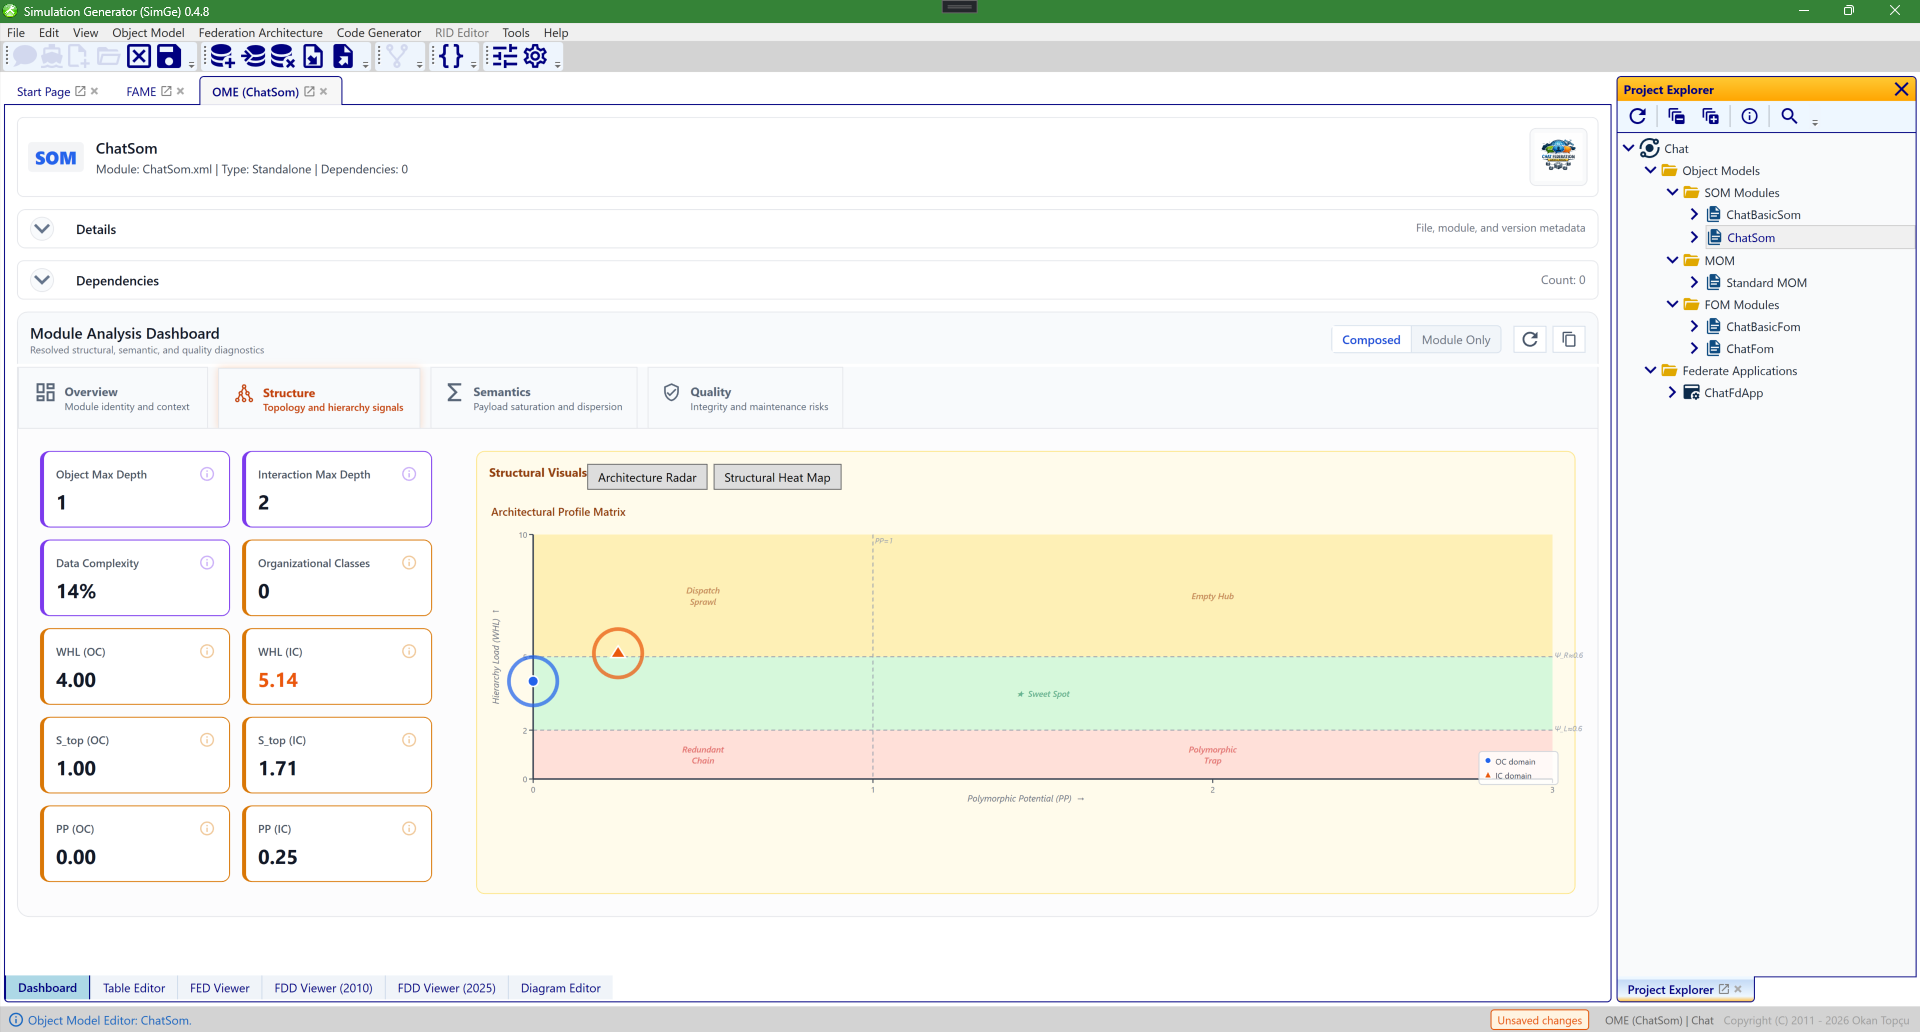Collapse the MOM folder
This screenshot has width=1920, height=1032.
[x=1672, y=260]
